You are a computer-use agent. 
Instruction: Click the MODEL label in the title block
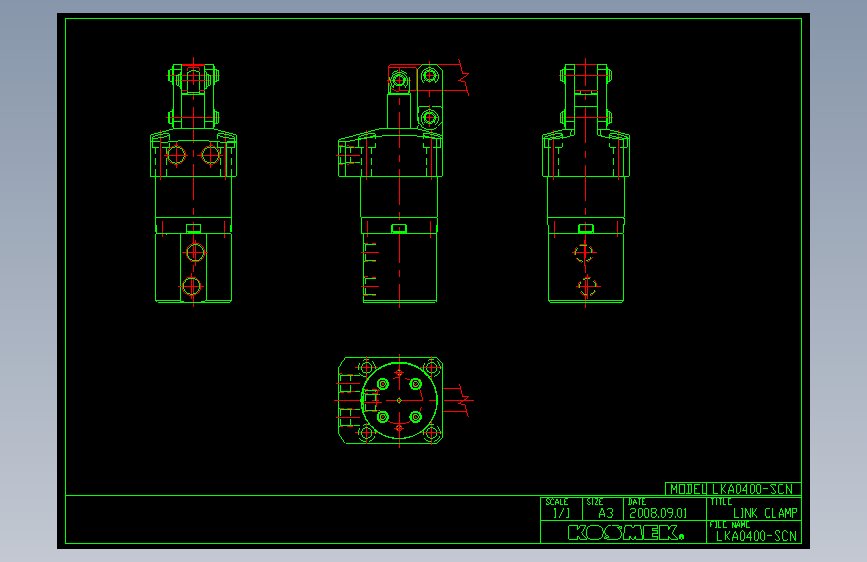coord(688,489)
